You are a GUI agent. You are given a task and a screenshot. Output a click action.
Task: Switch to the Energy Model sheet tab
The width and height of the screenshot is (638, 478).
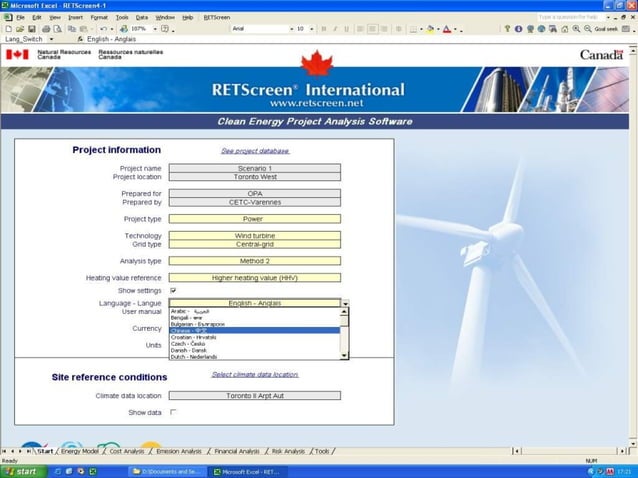80,451
